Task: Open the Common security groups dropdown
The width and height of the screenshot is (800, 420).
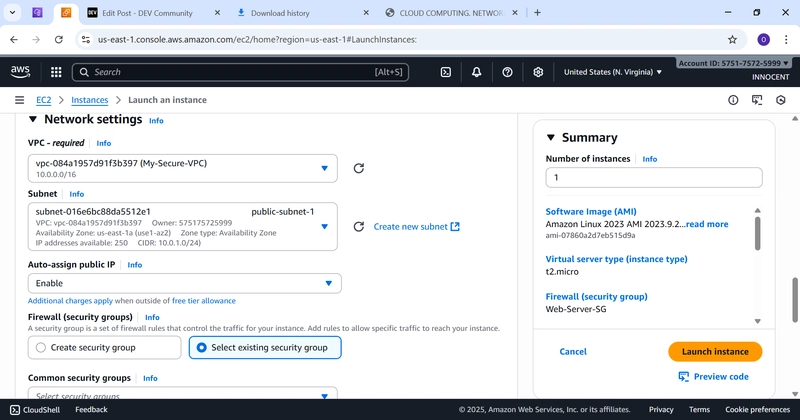Action: pyautogui.click(x=183, y=393)
